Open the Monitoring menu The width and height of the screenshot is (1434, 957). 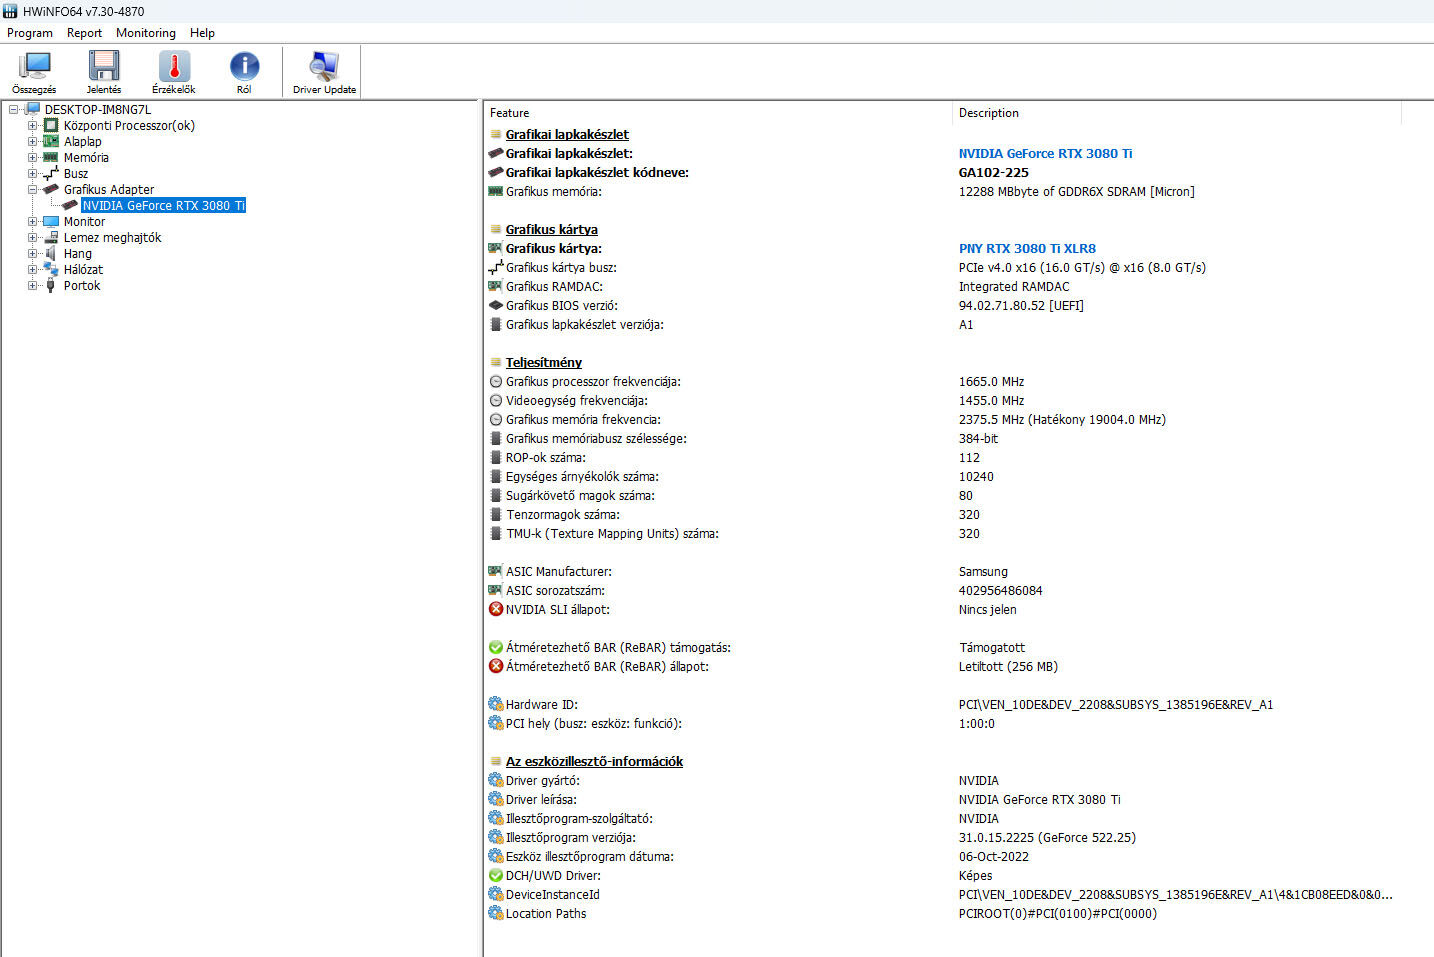click(x=146, y=33)
